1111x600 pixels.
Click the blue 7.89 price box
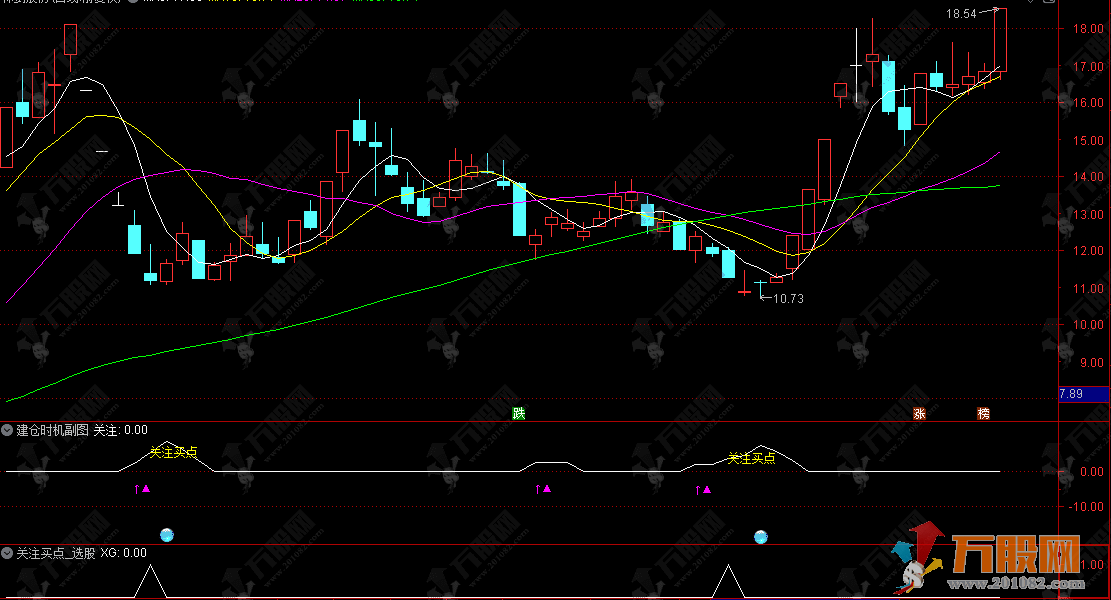tap(1083, 394)
